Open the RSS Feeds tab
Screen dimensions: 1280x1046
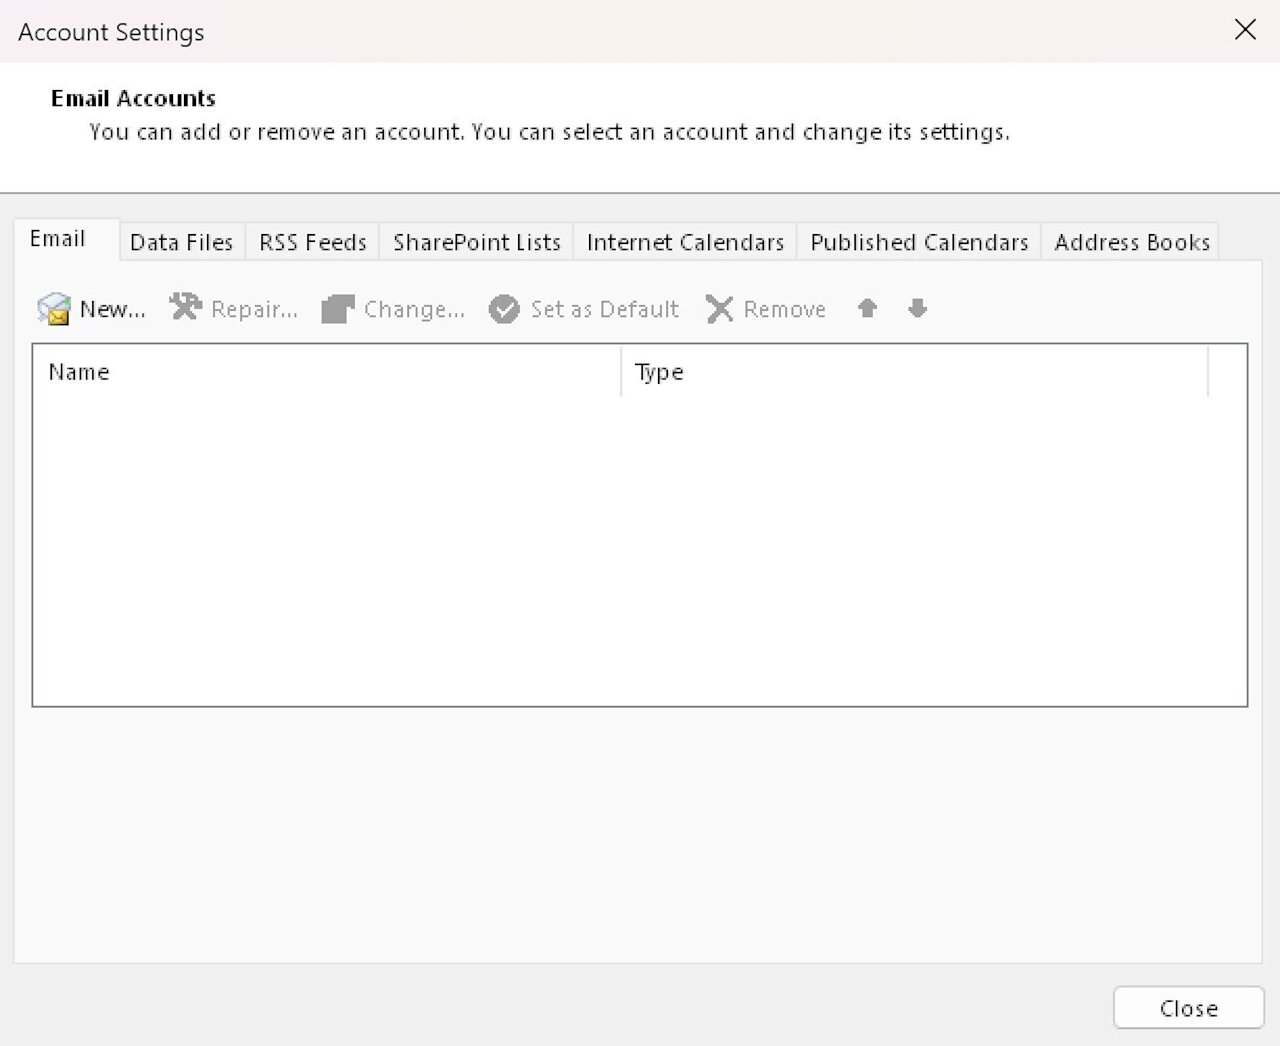coord(311,242)
